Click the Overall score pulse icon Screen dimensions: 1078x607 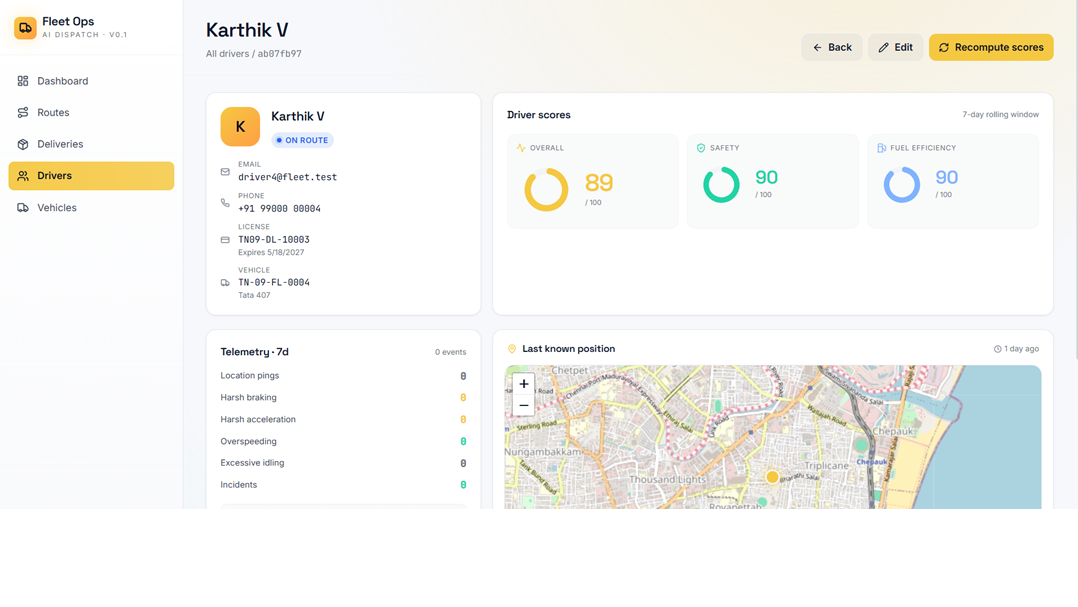point(521,148)
